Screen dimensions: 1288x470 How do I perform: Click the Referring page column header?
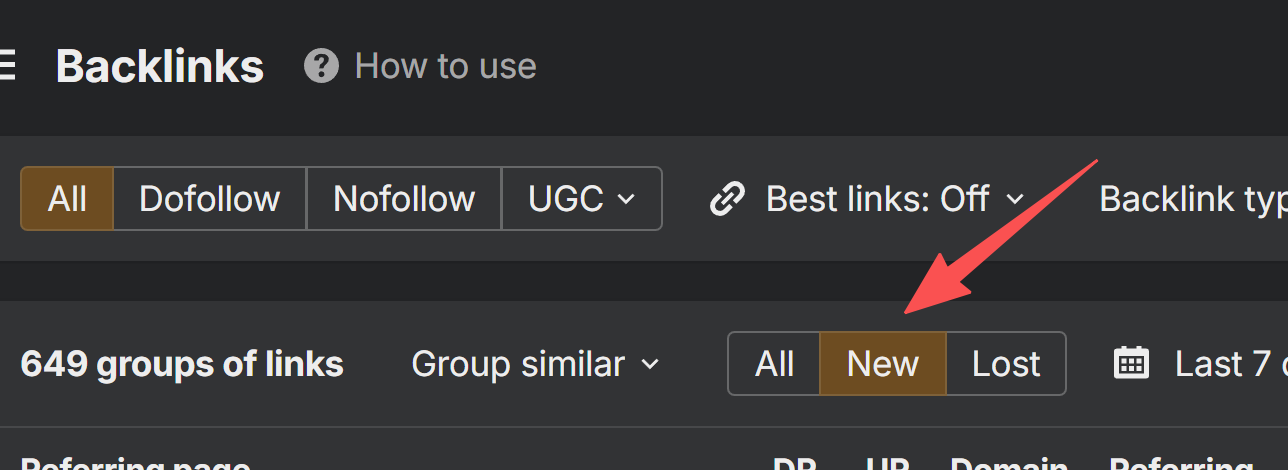coord(135,463)
